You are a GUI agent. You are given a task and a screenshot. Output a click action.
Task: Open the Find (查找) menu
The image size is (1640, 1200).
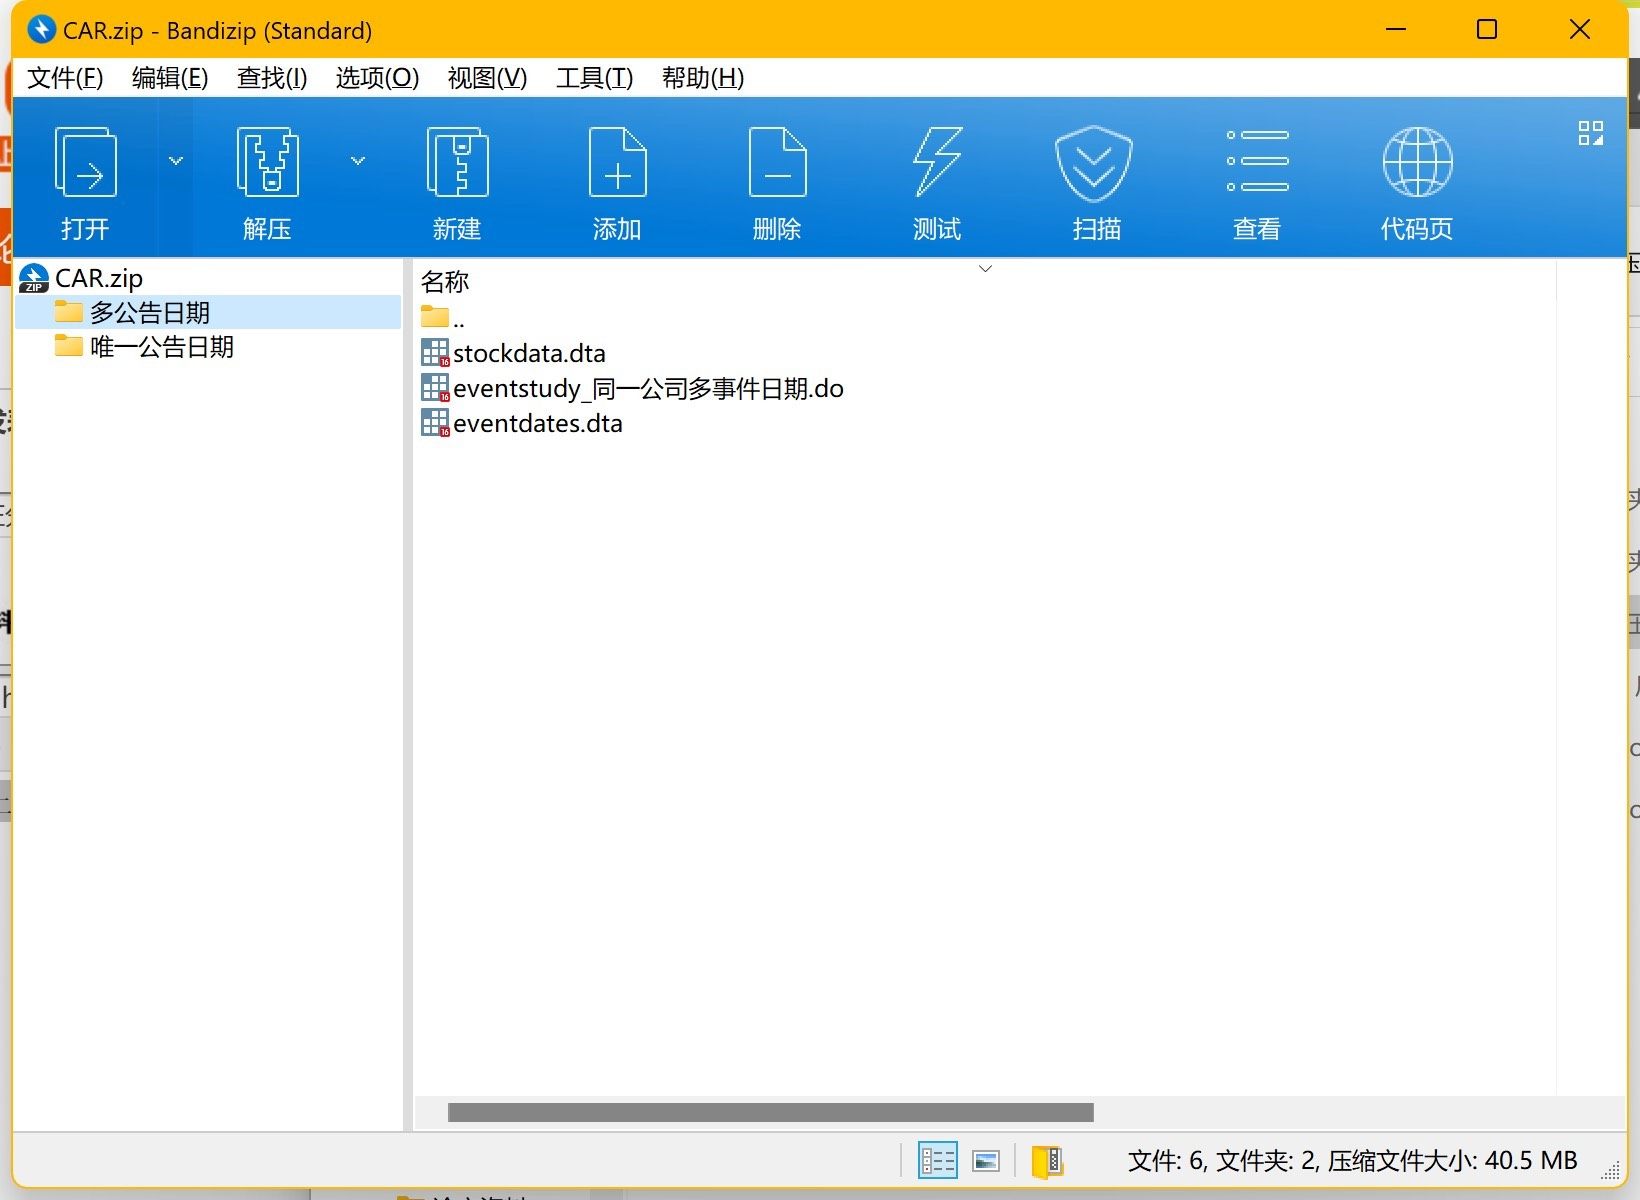coord(272,78)
